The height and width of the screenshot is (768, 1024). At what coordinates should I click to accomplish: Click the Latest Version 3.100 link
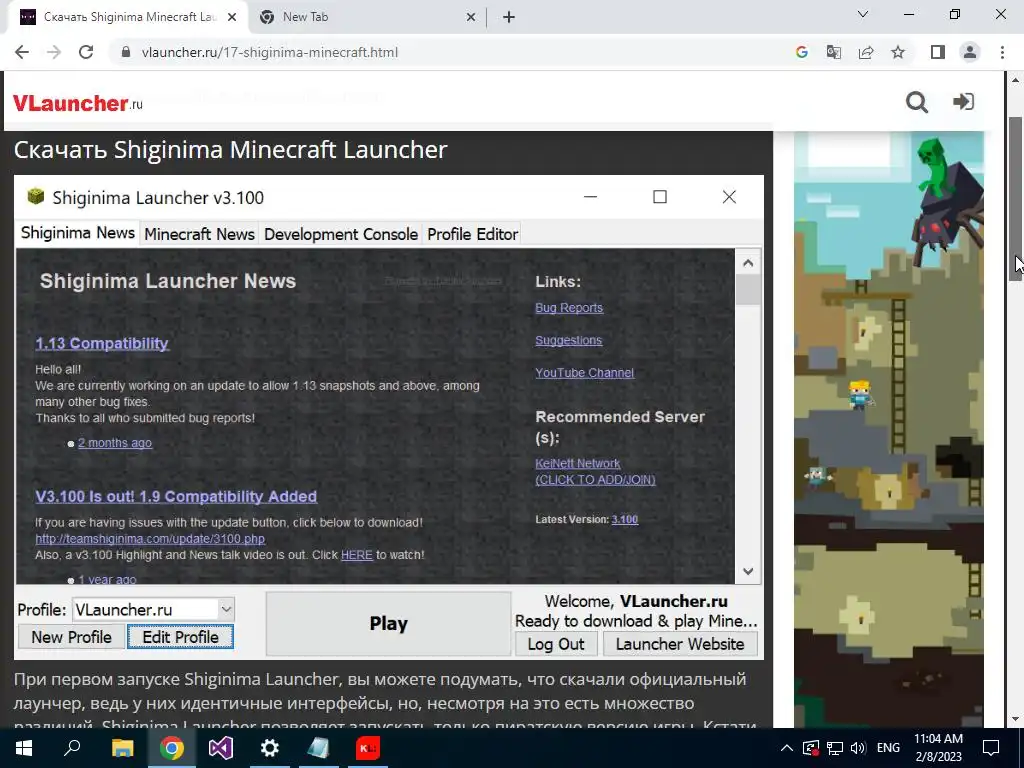click(624, 519)
